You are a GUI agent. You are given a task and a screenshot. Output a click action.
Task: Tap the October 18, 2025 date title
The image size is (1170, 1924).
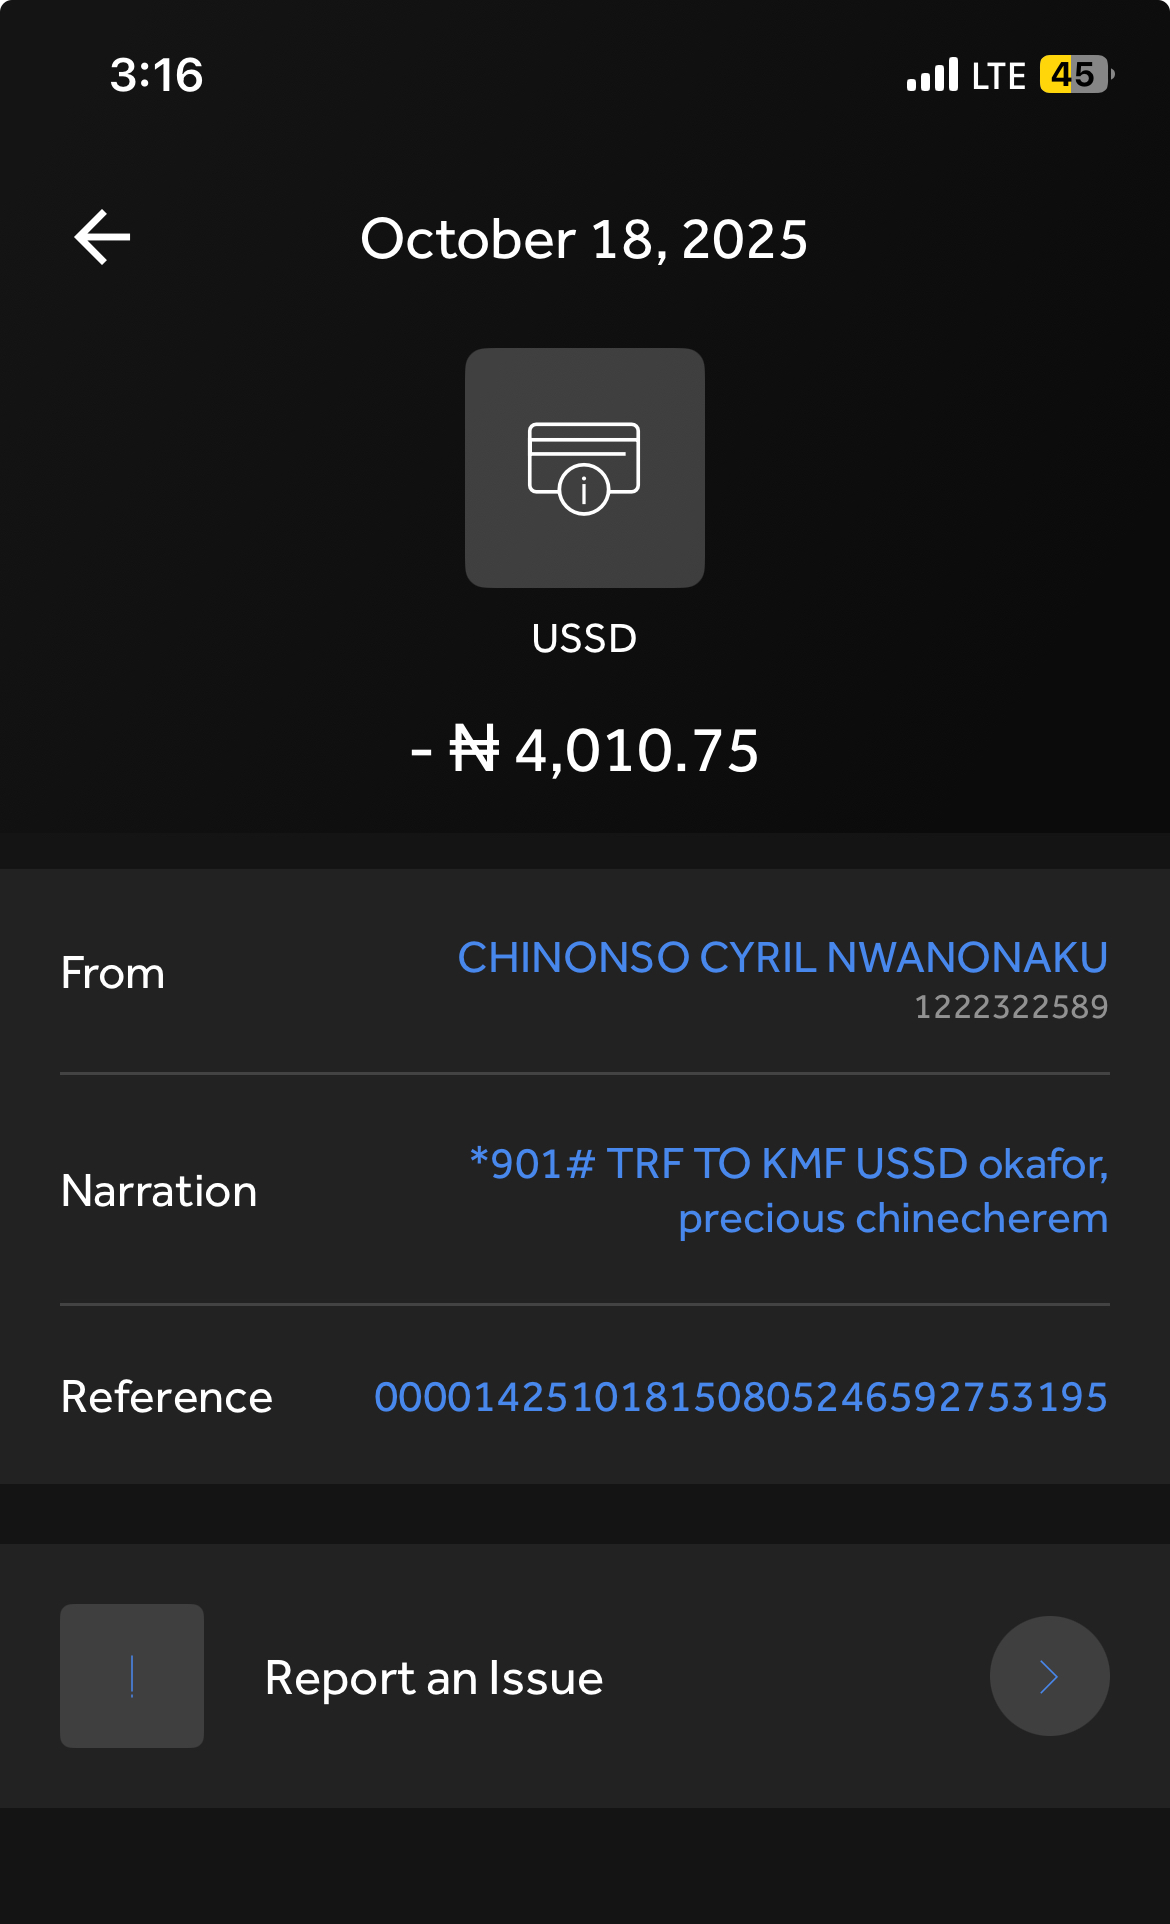584,240
